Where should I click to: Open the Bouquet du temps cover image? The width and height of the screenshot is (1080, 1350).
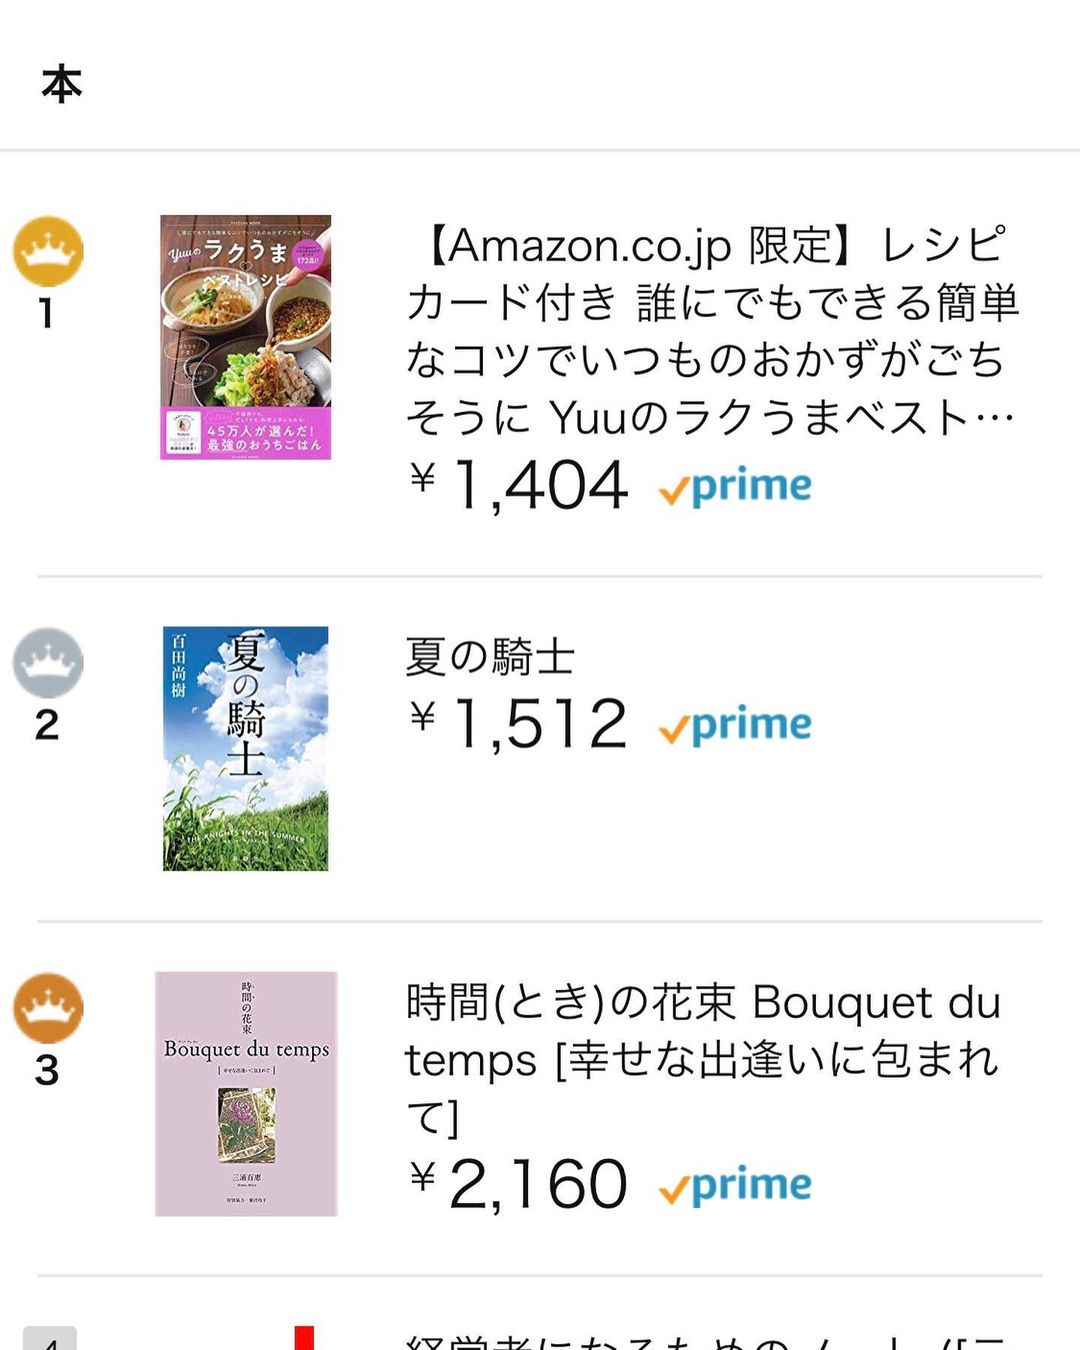click(x=246, y=1094)
